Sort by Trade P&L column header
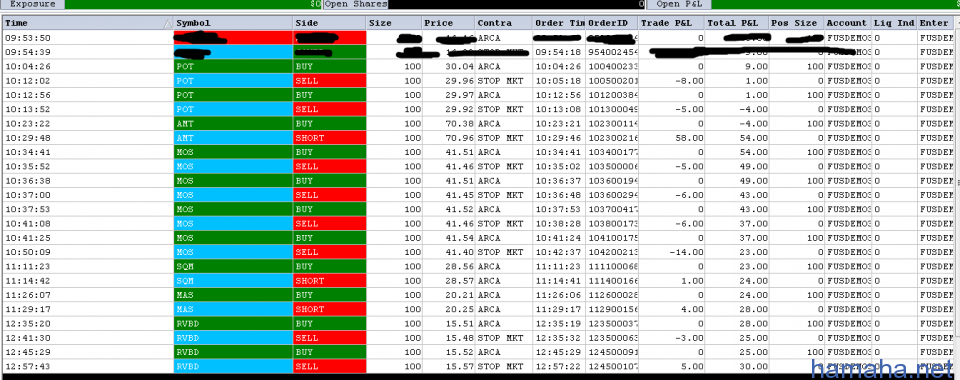This screenshot has height=380, width=960. coord(672,23)
